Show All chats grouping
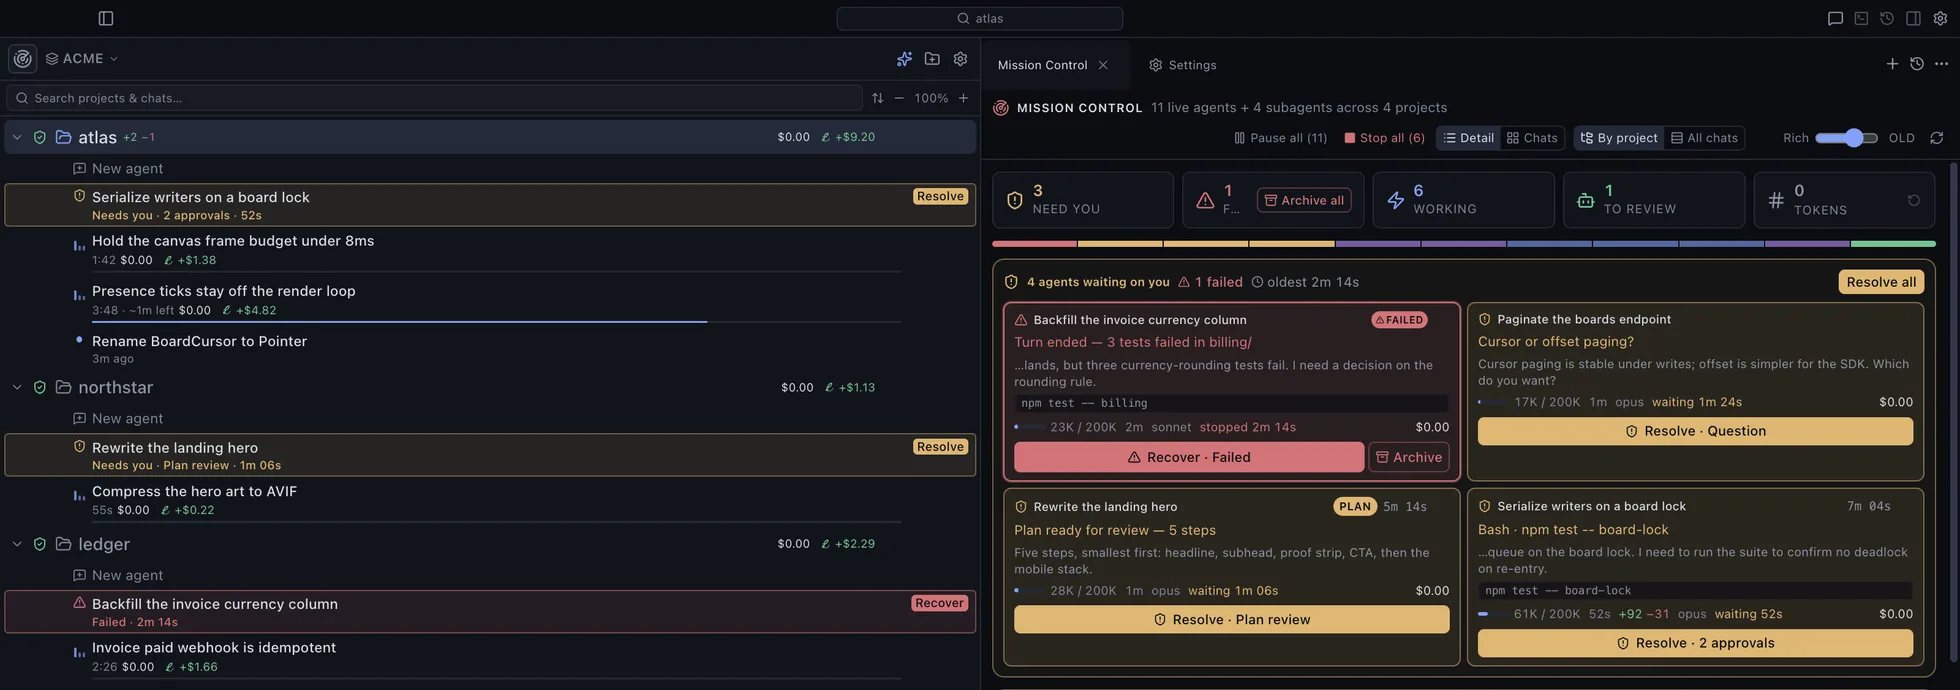This screenshot has width=1960, height=690. [1704, 138]
